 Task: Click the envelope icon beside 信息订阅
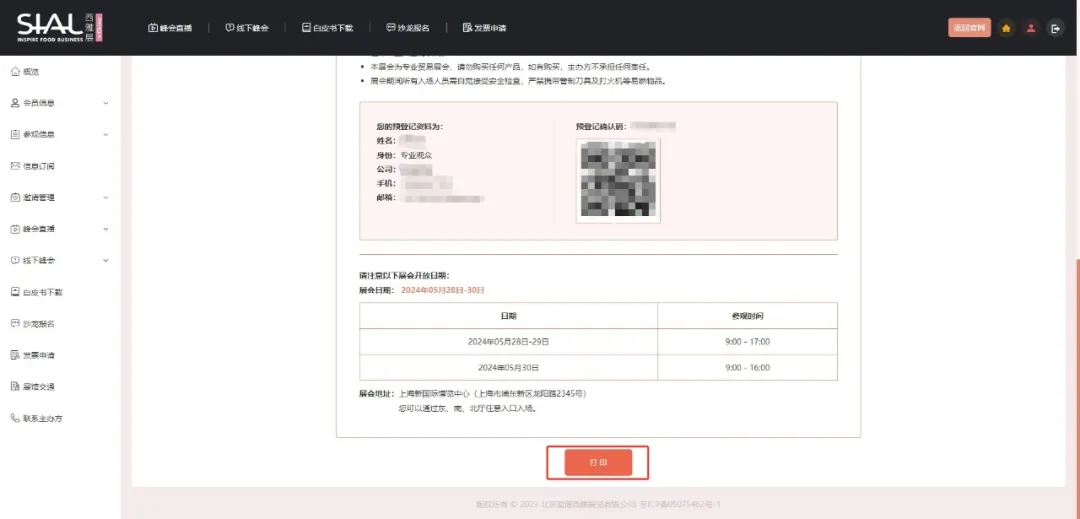15,166
